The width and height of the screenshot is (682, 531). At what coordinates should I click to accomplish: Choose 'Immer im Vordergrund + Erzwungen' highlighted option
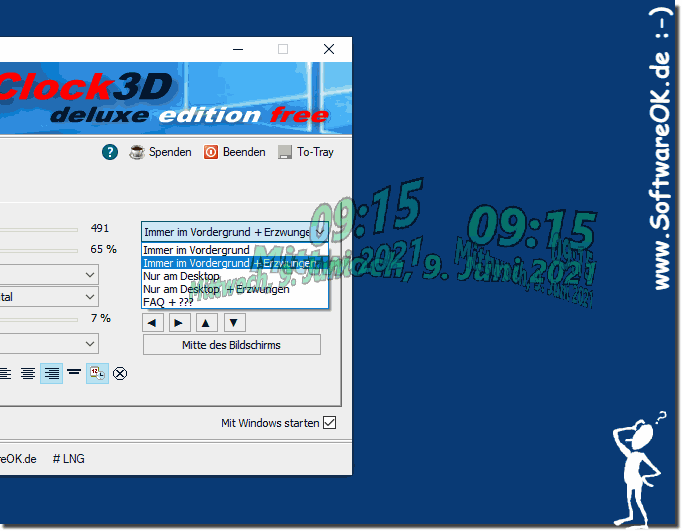coord(235,263)
